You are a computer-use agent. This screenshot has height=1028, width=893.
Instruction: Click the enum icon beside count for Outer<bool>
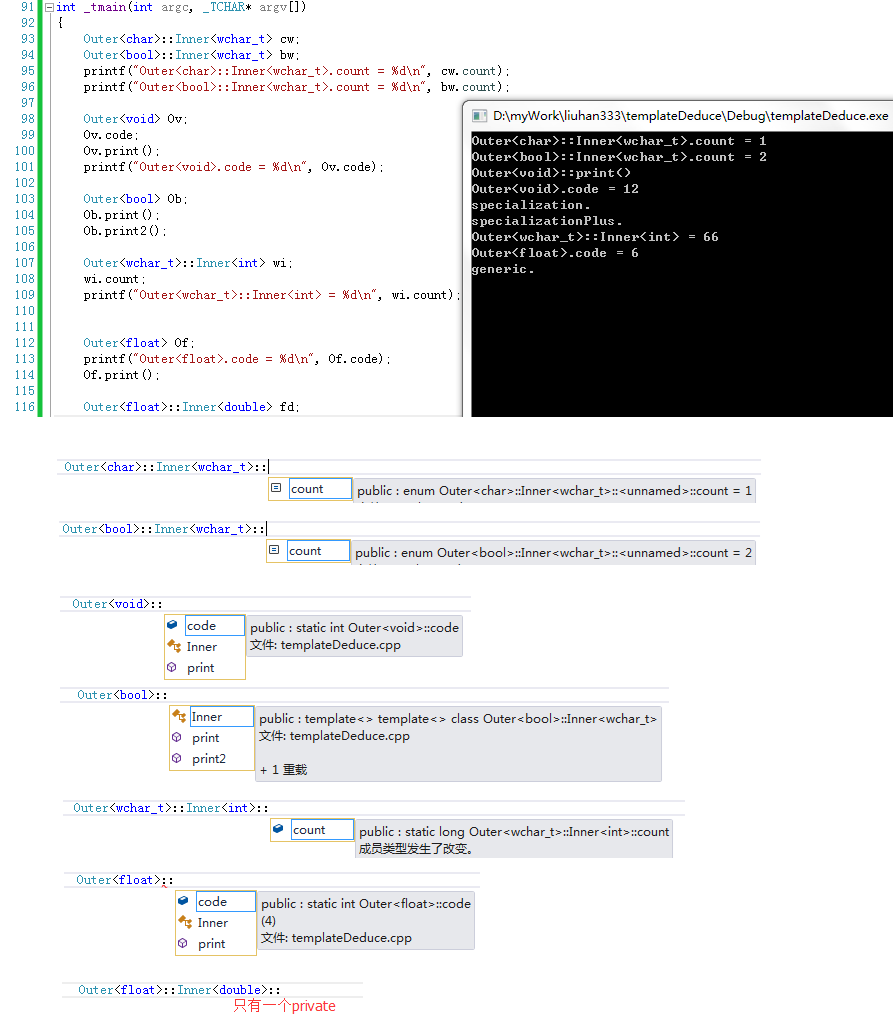[x=274, y=550]
